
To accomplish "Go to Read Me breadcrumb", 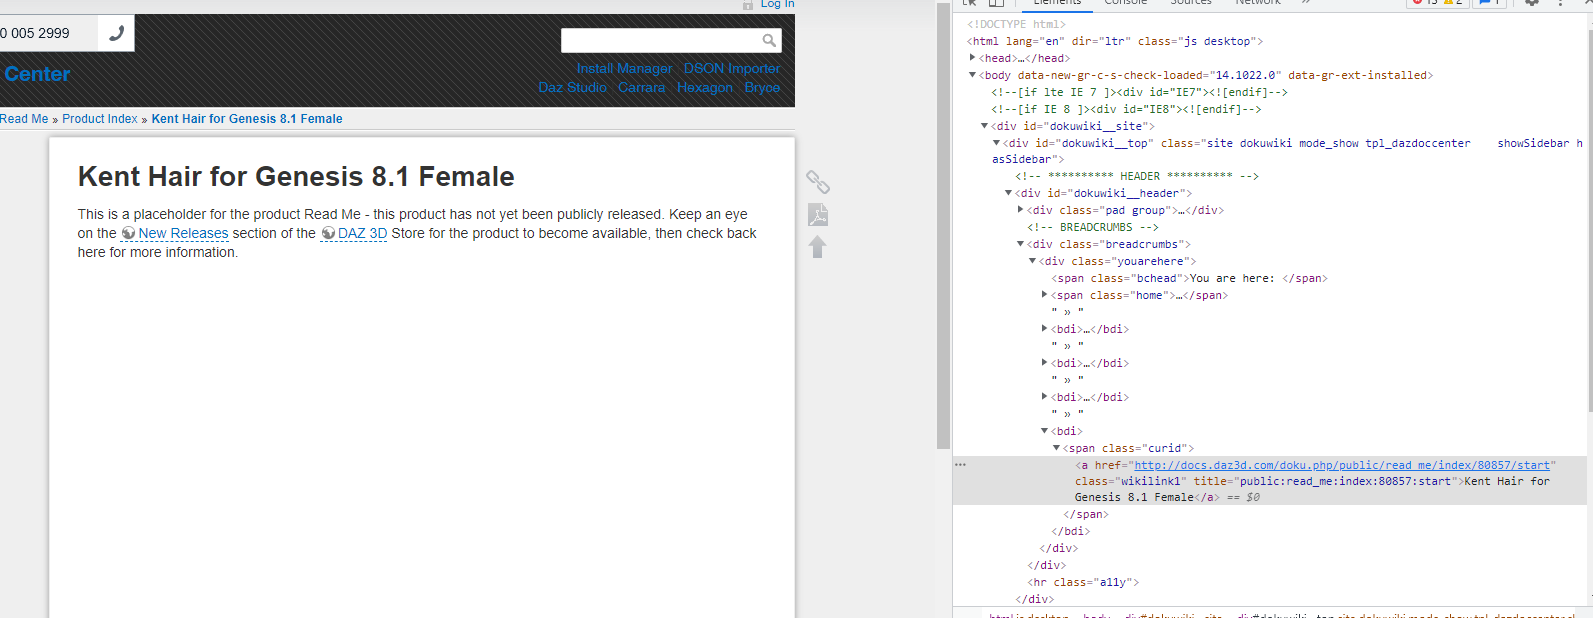I will click(x=24, y=118).
